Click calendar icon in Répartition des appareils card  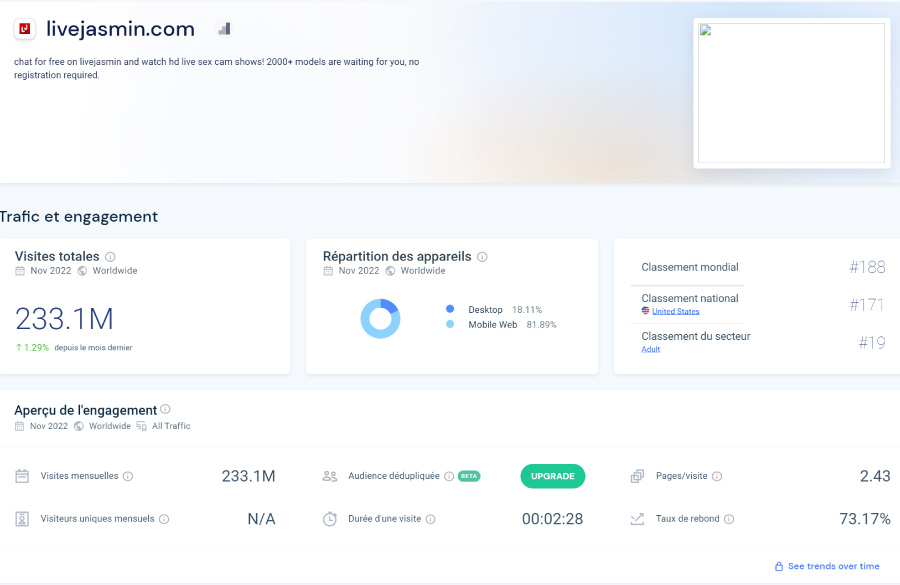click(x=328, y=271)
